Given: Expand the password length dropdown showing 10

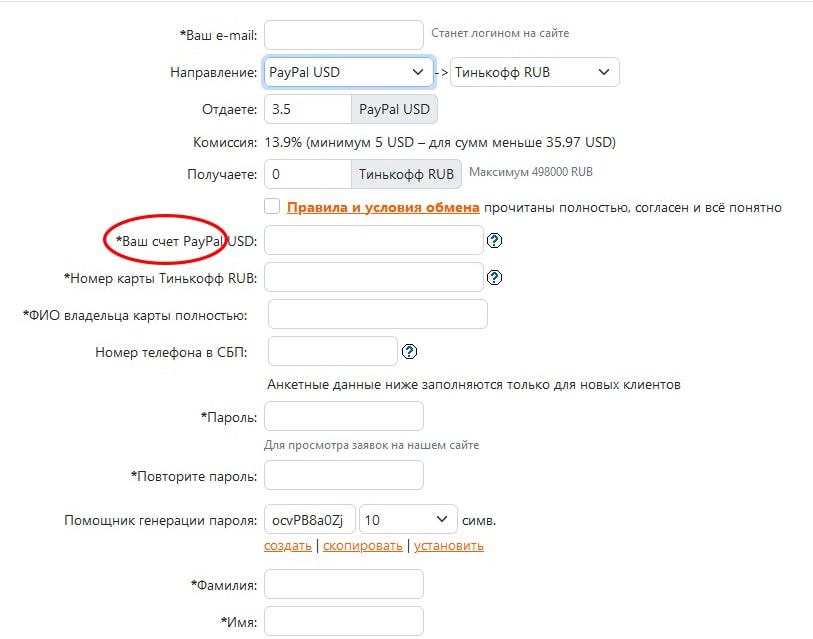Looking at the screenshot, I should tap(408, 519).
